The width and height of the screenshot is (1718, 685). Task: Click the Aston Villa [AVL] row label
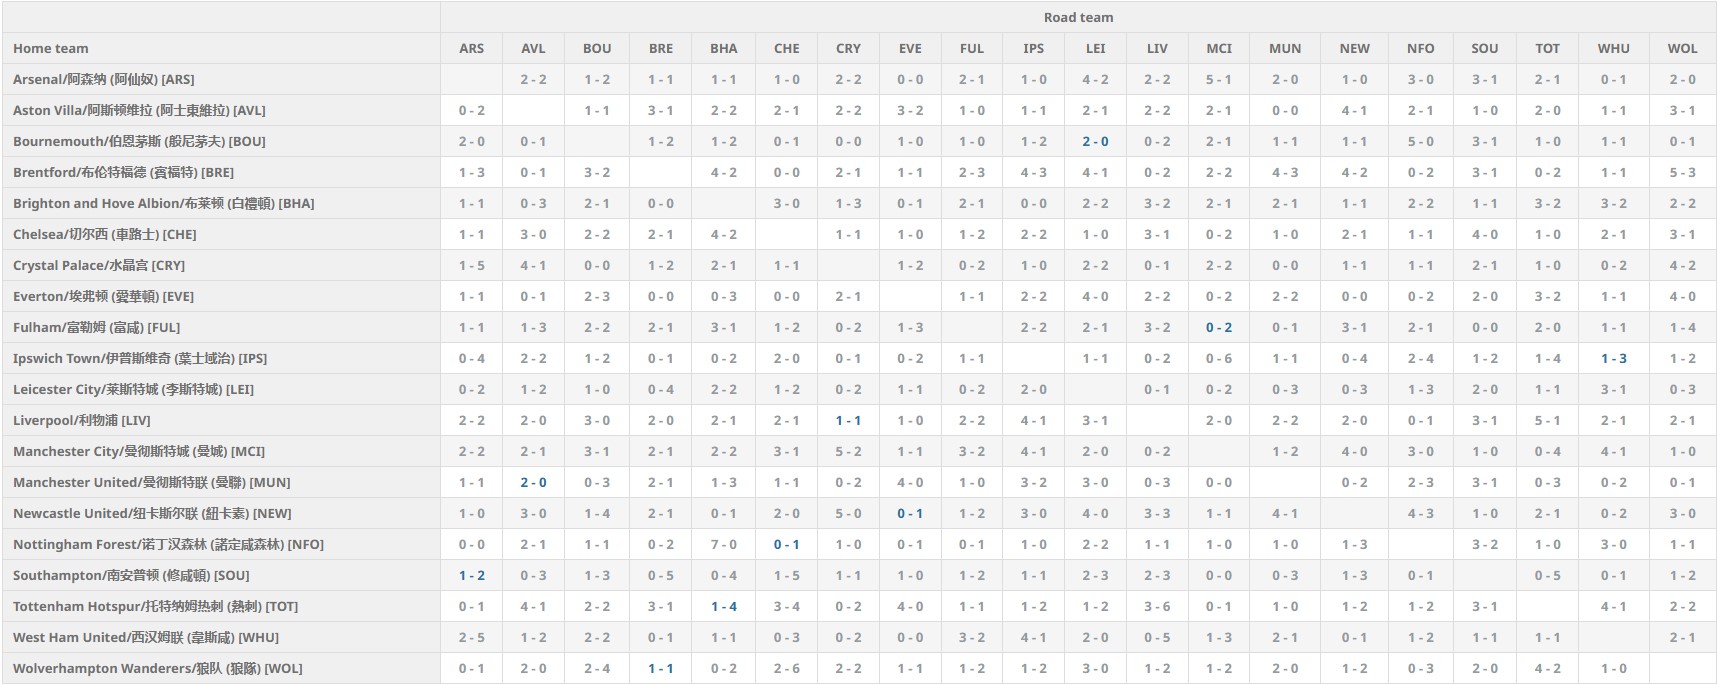click(139, 110)
